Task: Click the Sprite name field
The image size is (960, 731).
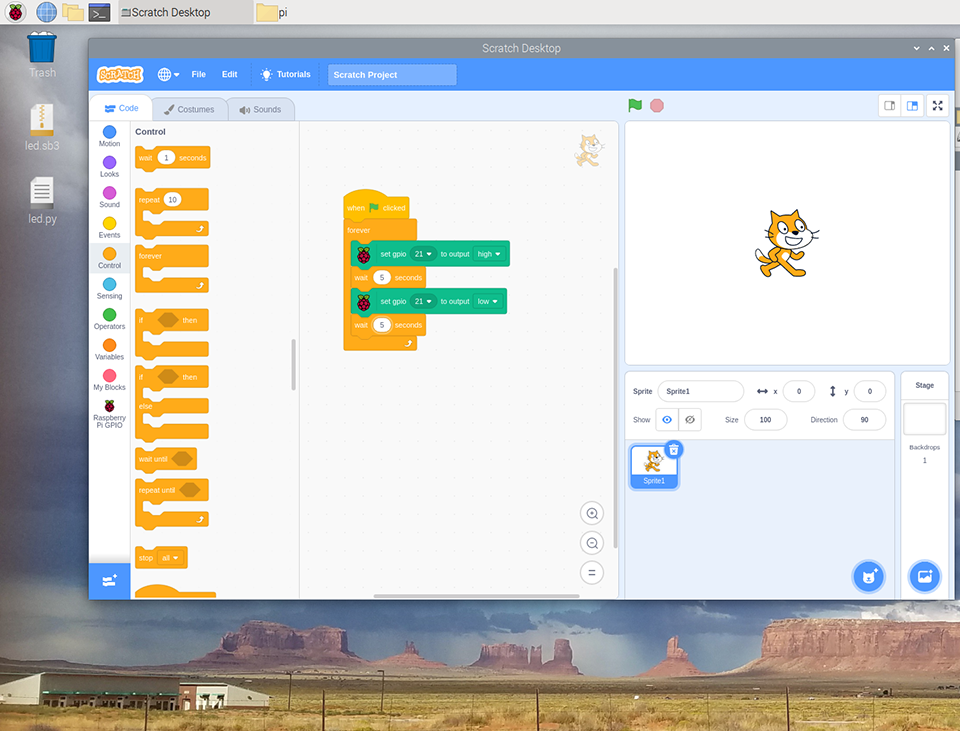Action: click(x=700, y=391)
